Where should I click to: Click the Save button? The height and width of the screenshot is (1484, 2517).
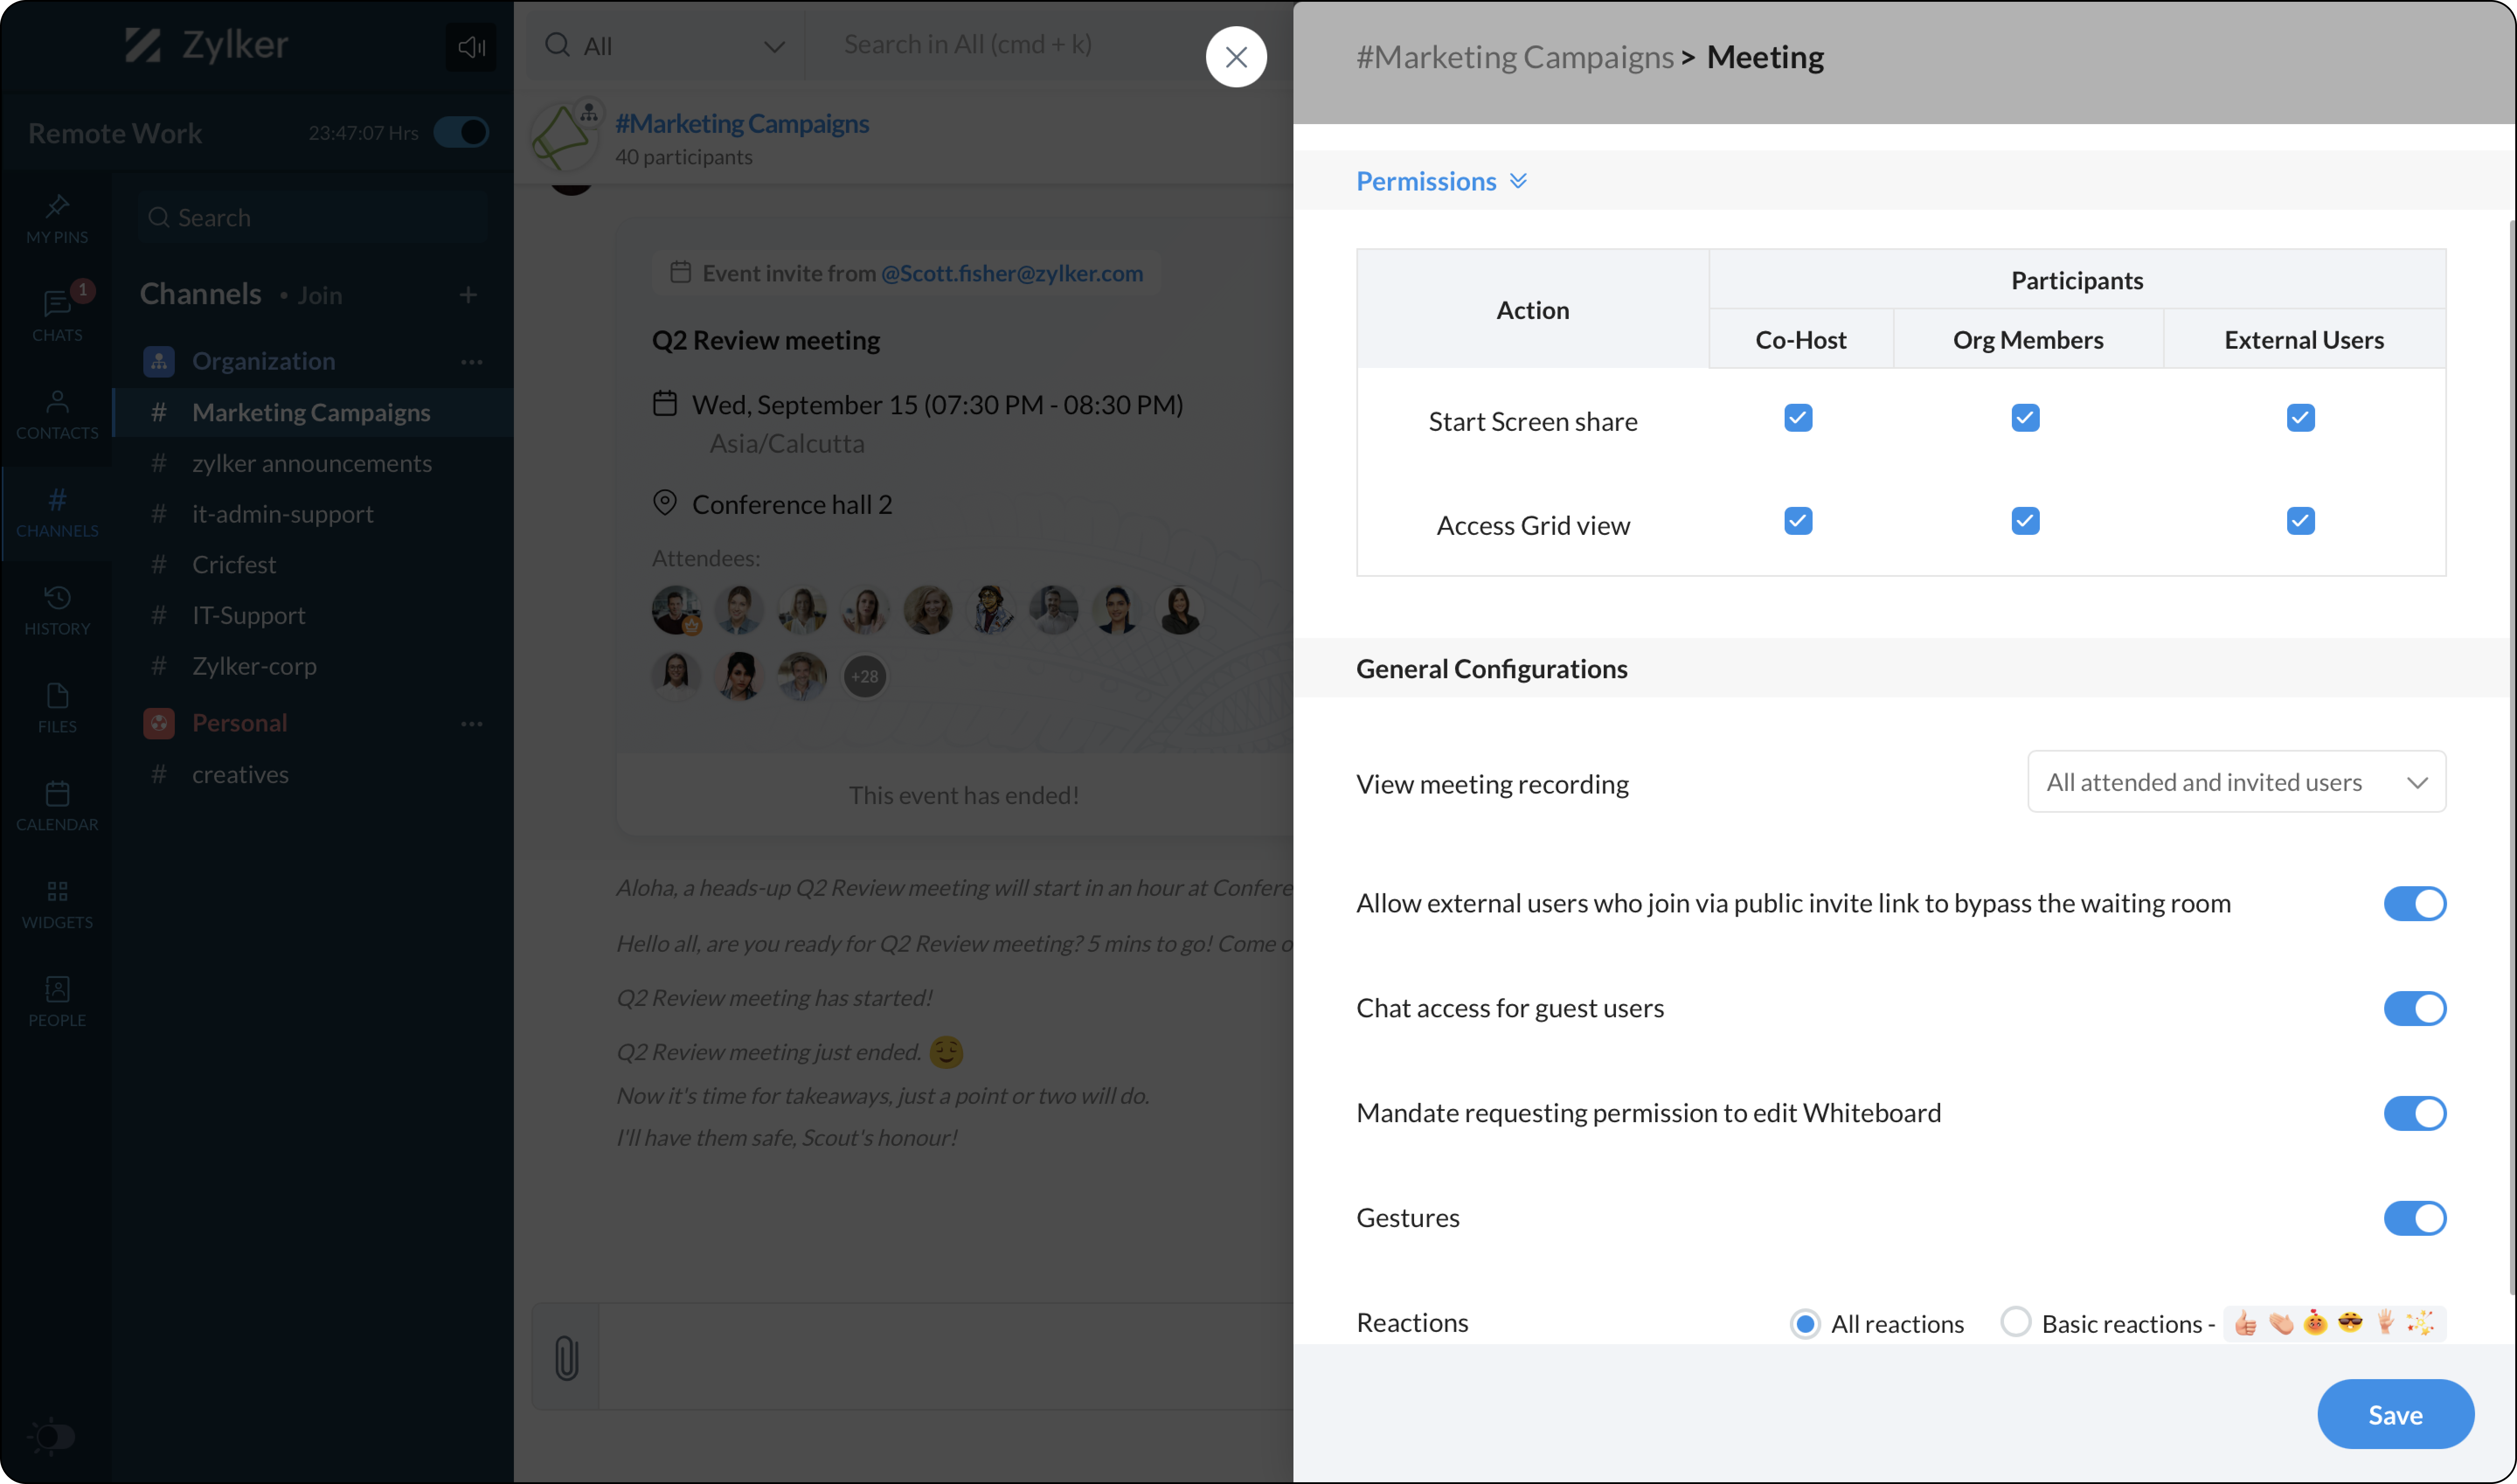[2394, 1414]
